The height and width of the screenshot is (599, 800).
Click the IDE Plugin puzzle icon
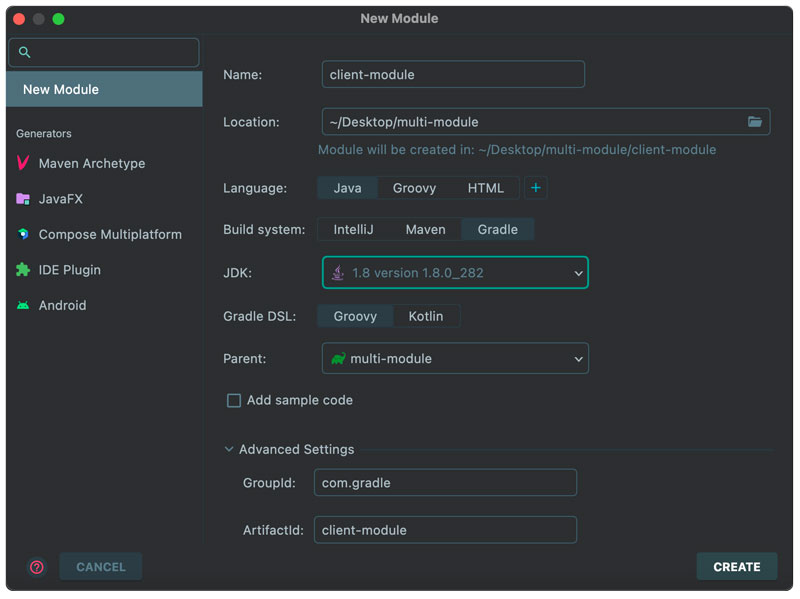23,269
